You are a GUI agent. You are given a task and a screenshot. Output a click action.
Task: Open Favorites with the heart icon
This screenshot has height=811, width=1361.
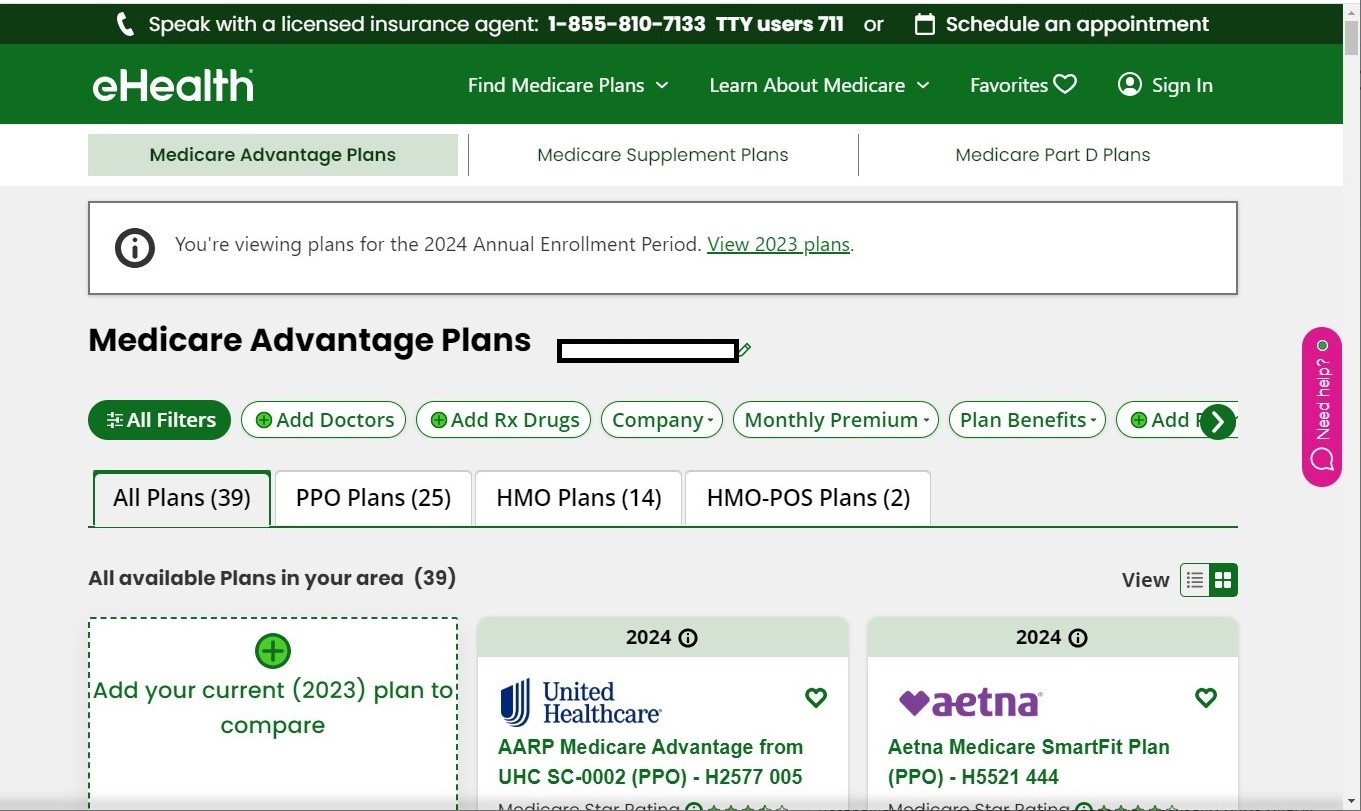pos(1023,85)
